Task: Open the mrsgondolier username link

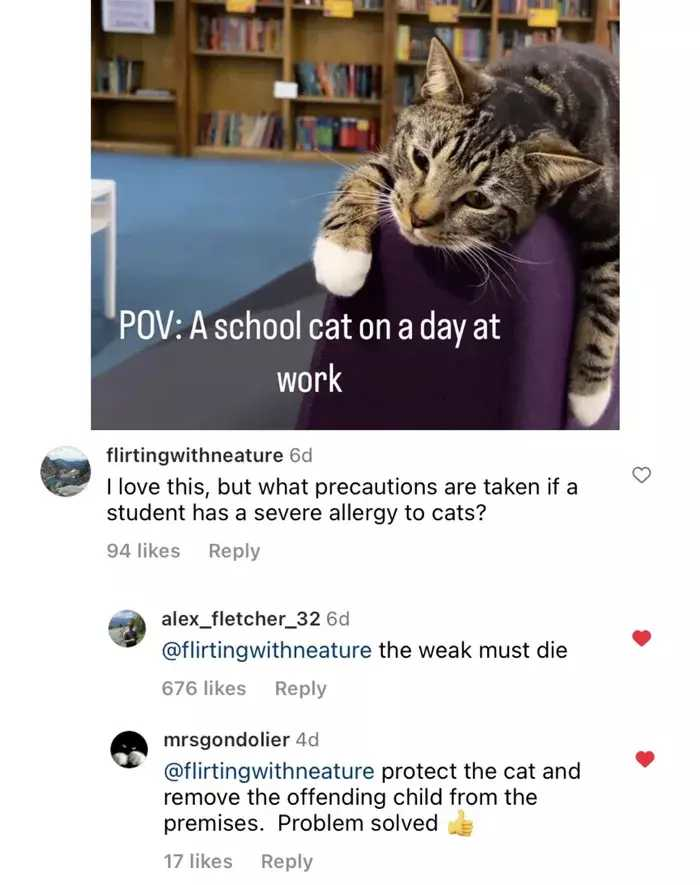Action: tap(226, 739)
